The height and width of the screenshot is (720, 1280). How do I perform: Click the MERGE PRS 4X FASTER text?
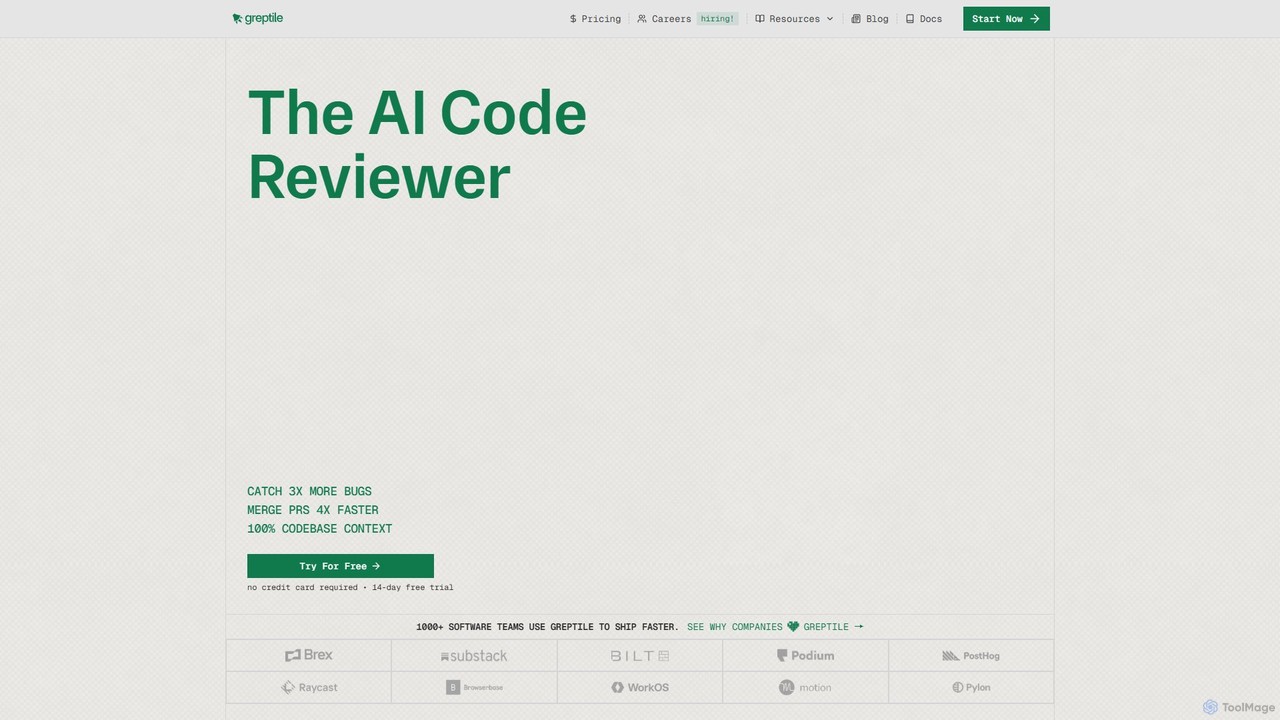coord(313,510)
